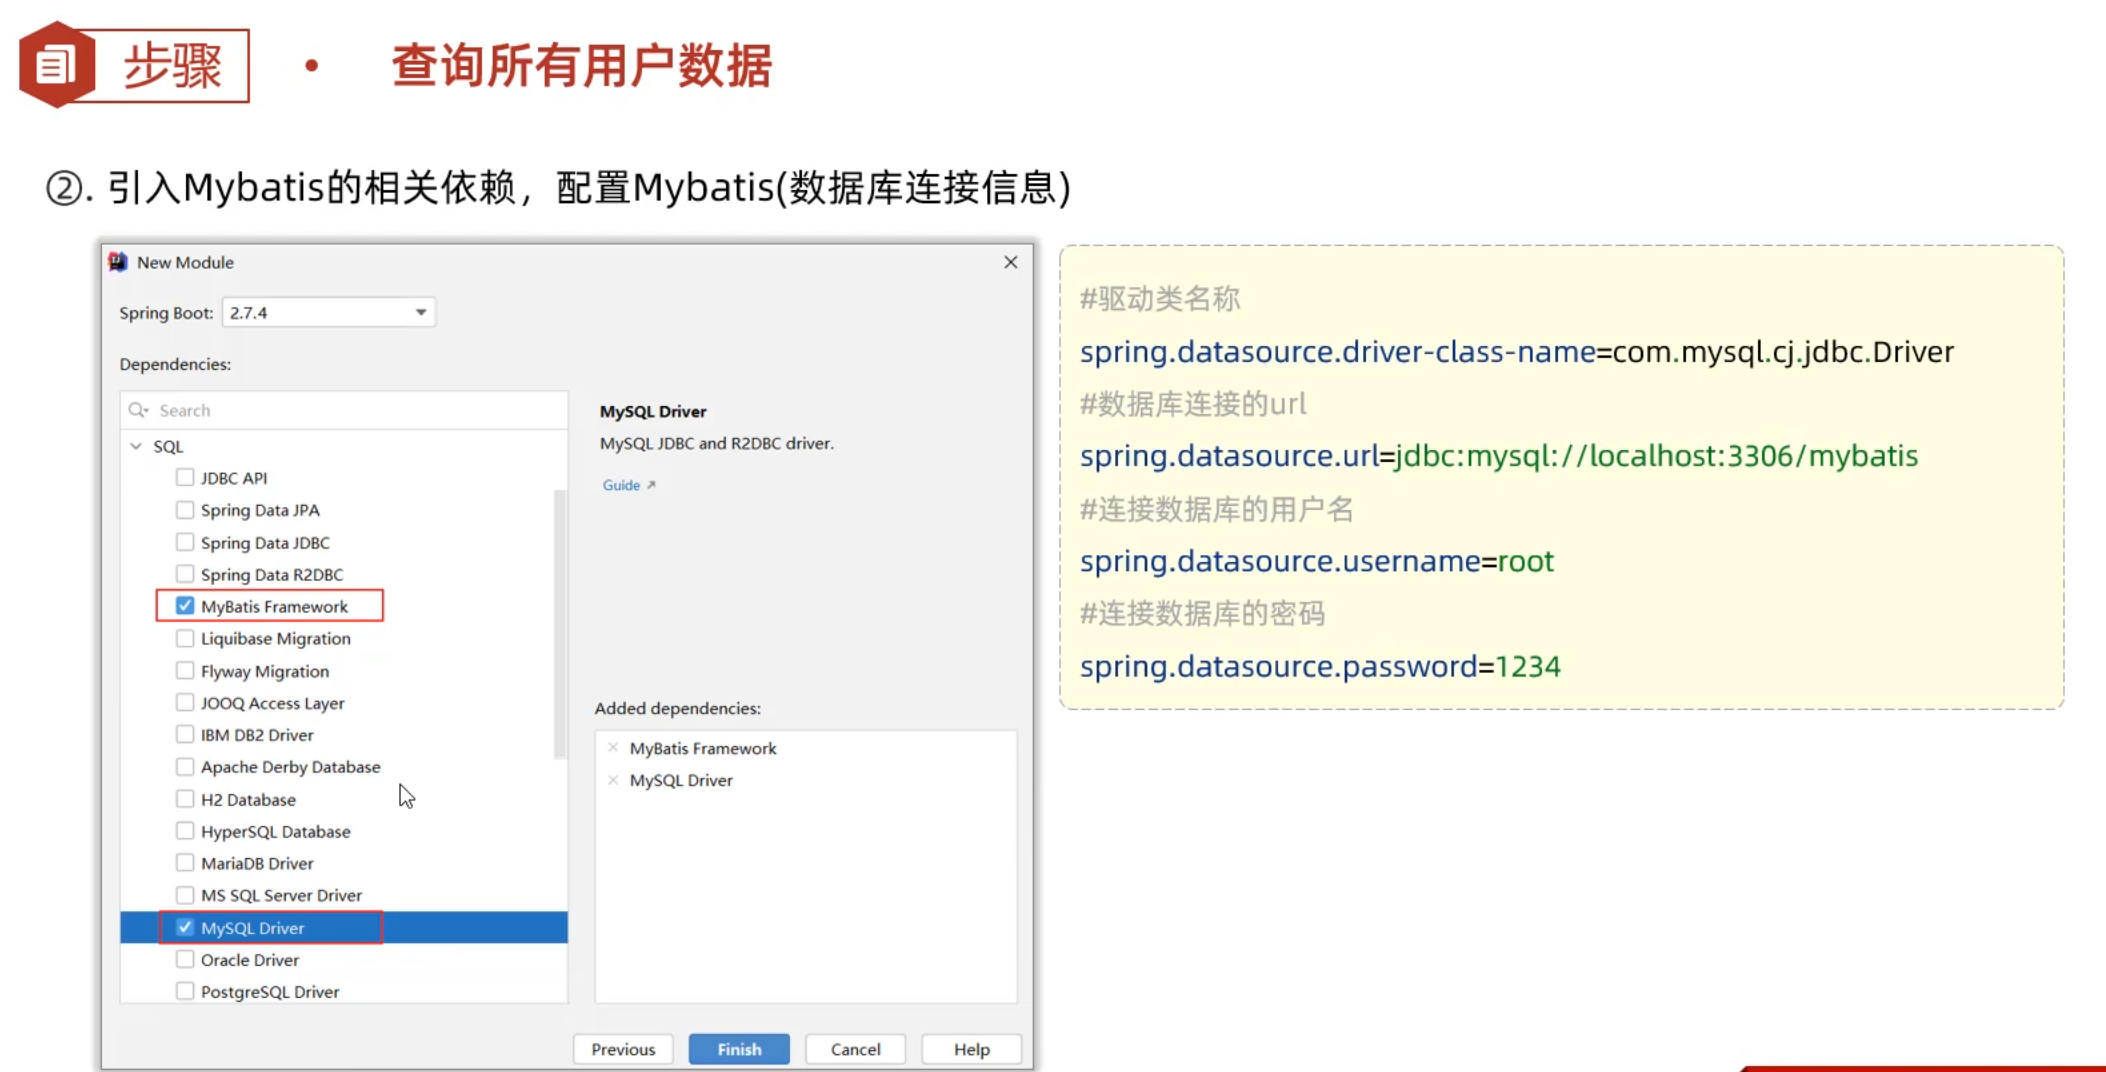2106x1072 pixels.
Task: Enable the JDBC API dependency
Action: (185, 477)
